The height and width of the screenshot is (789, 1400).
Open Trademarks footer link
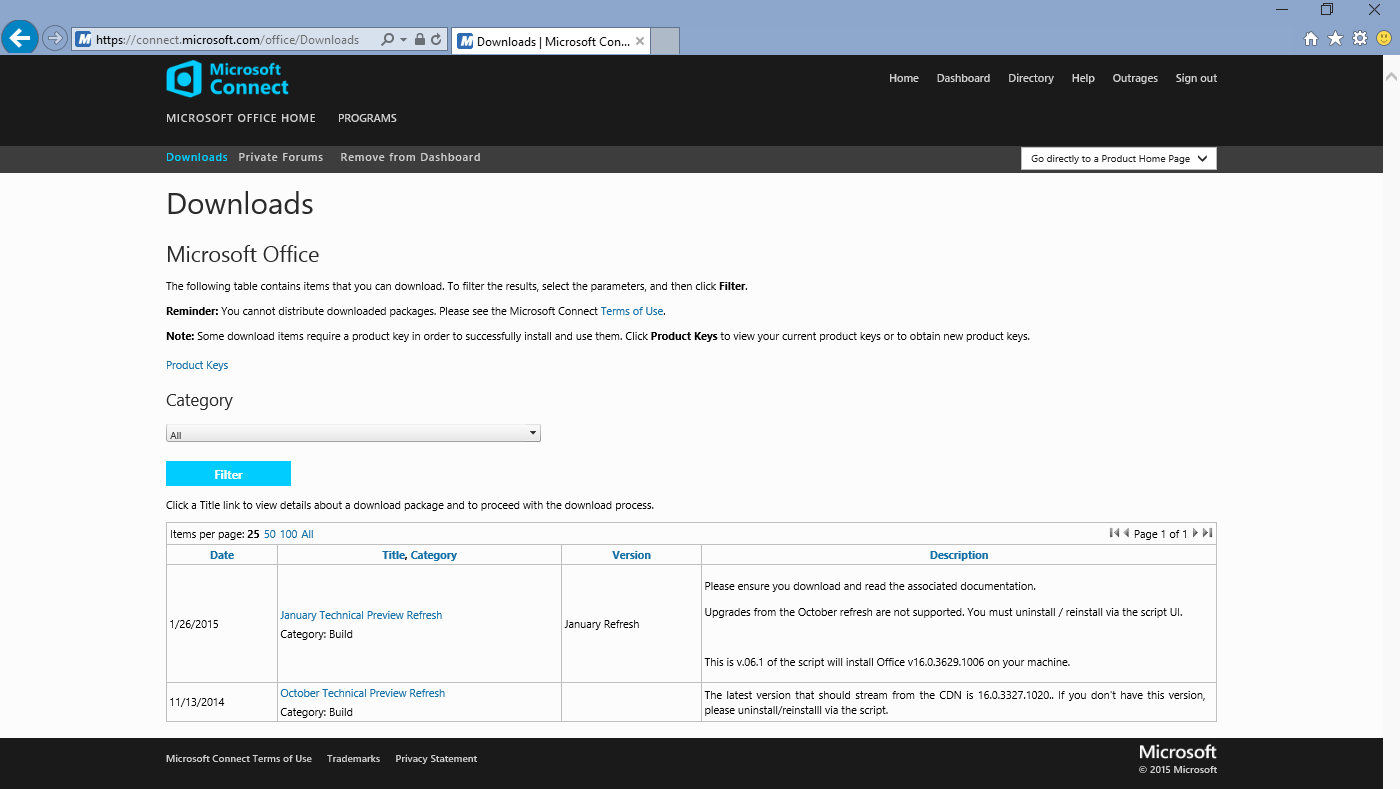pos(353,759)
